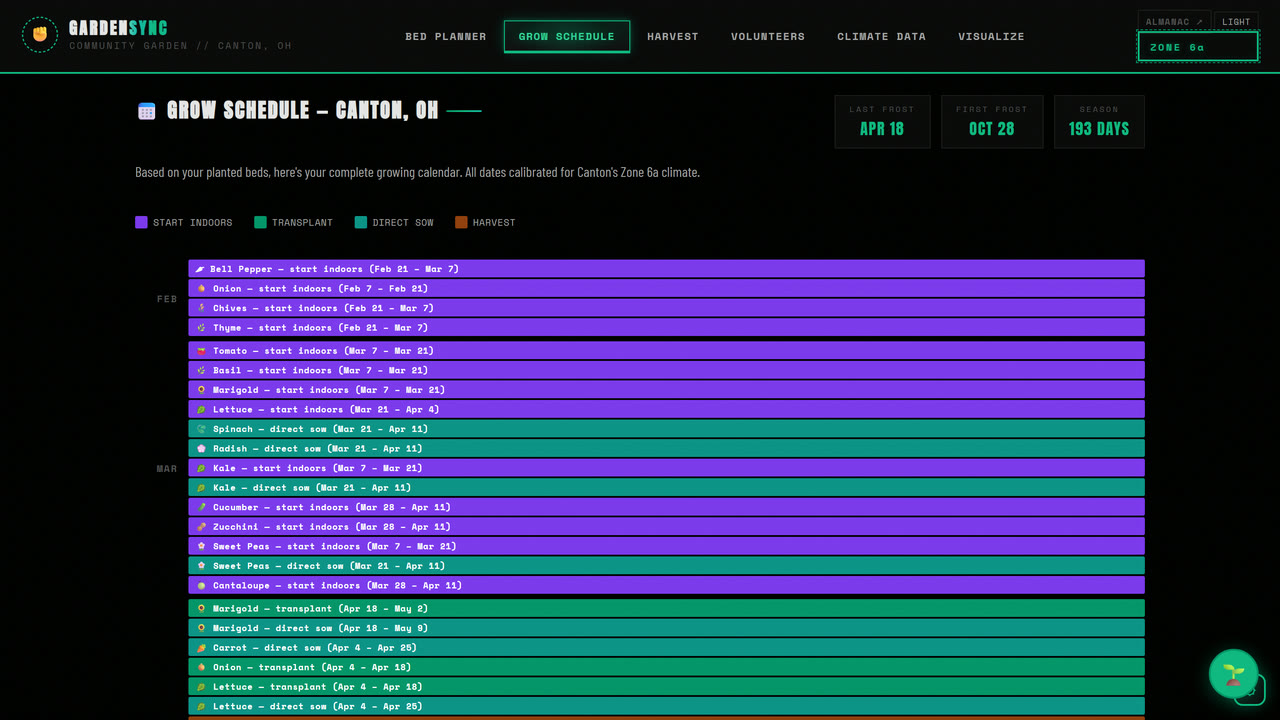Toggle Start Indoors legend filter
1280x720 pixels.
point(184,222)
